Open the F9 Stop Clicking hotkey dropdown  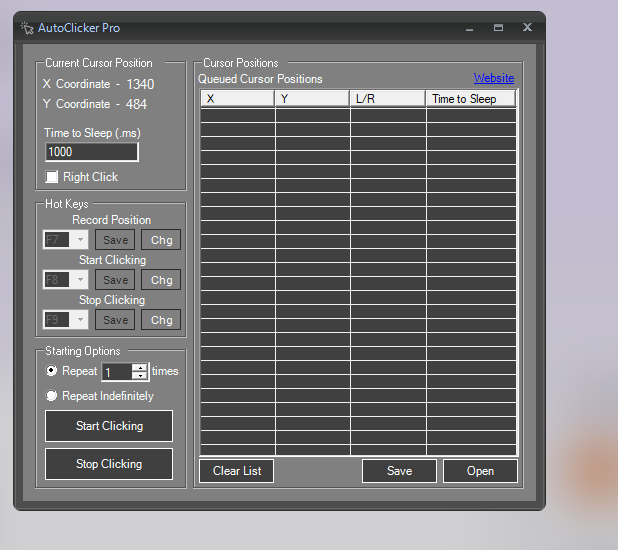point(80,319)
